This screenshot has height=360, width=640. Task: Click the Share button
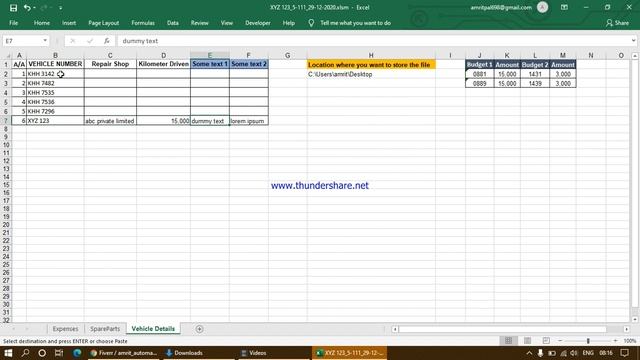pyautogui.click(x=618, y=23)
